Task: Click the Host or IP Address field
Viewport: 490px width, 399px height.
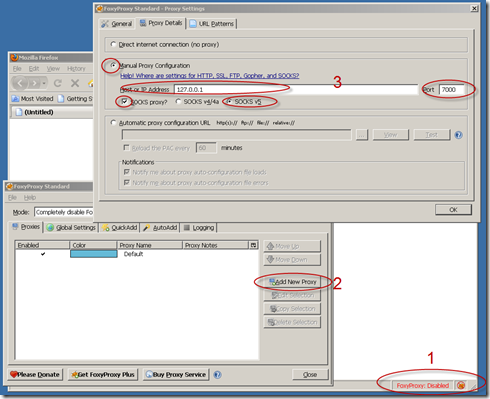Action: [296, 89]
